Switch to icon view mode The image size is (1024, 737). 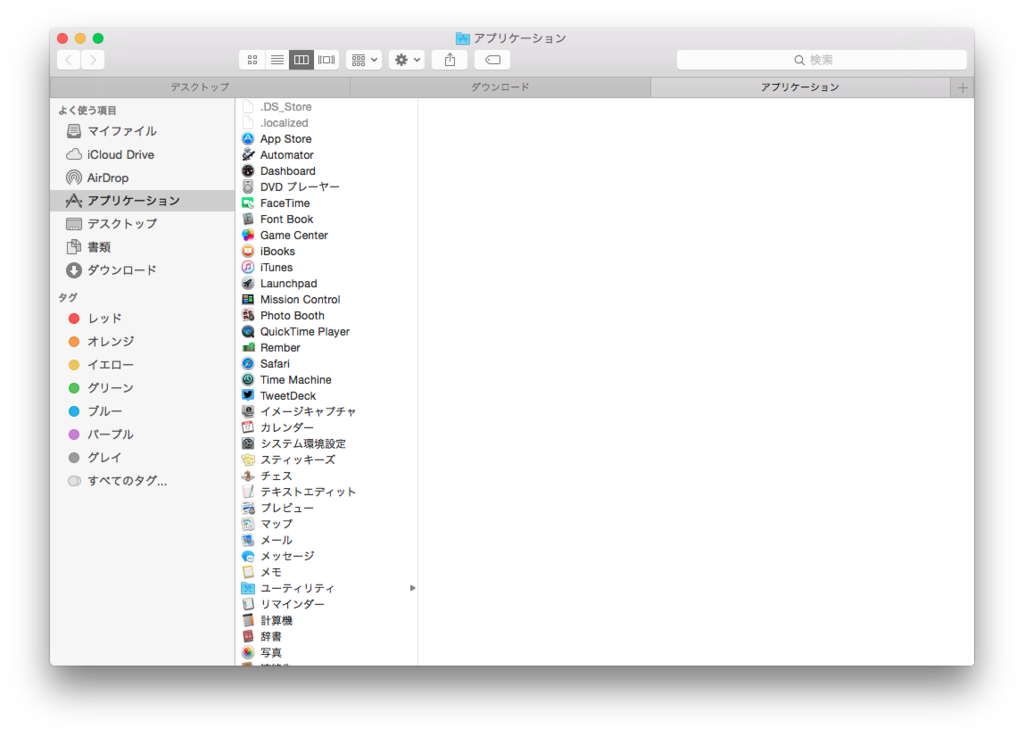point(252,60)
